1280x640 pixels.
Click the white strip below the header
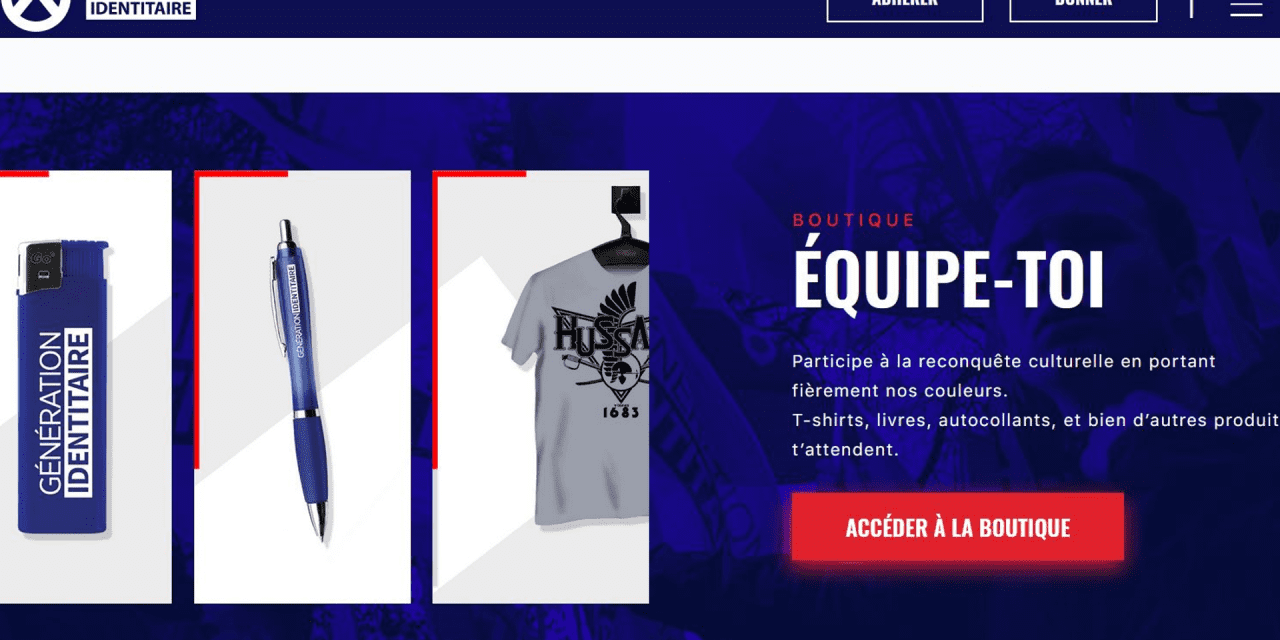tap(640, 65)
